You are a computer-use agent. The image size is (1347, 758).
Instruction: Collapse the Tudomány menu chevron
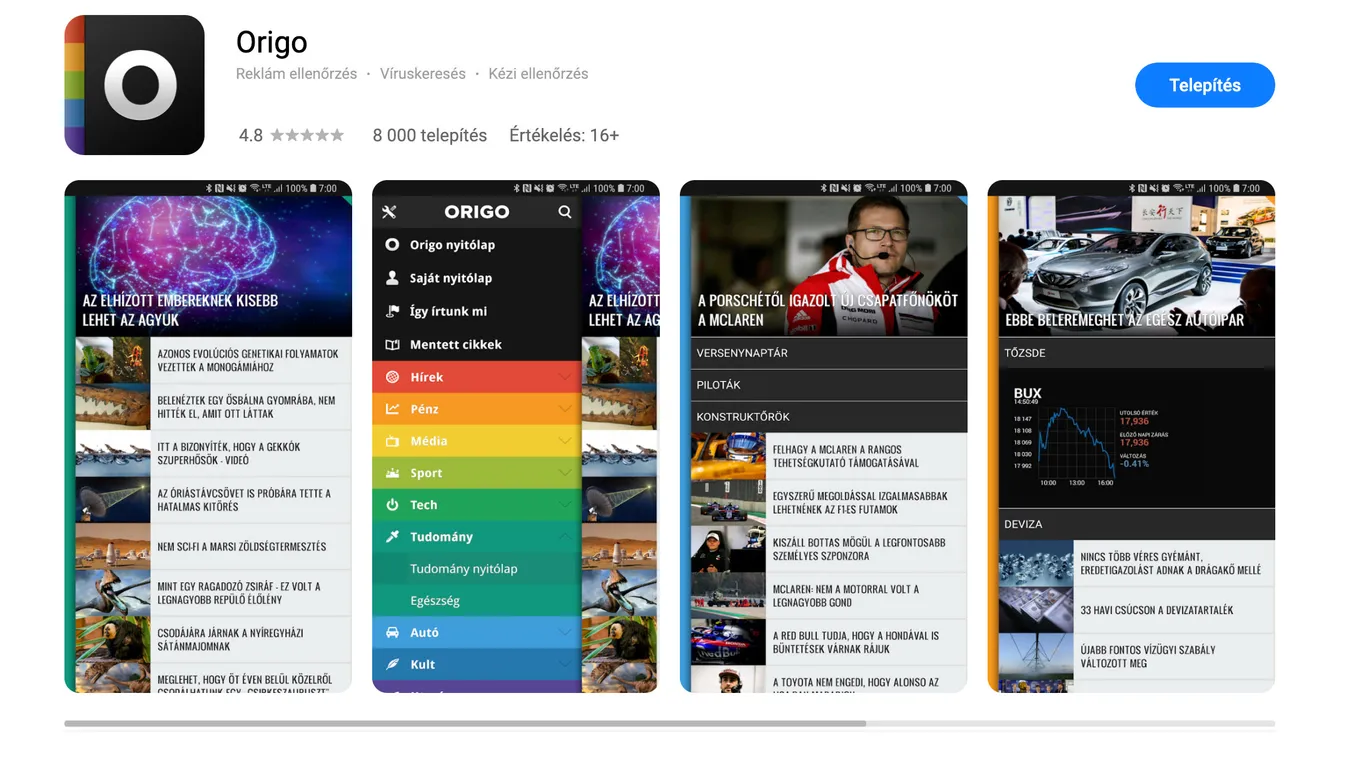pyautogui.click(x=565, y=537)
